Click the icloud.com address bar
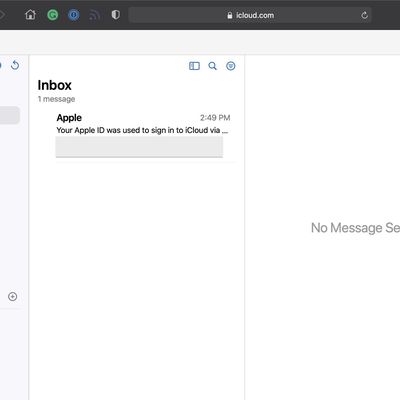Screen dimensions: 400x400 click(x=250, y=15)
